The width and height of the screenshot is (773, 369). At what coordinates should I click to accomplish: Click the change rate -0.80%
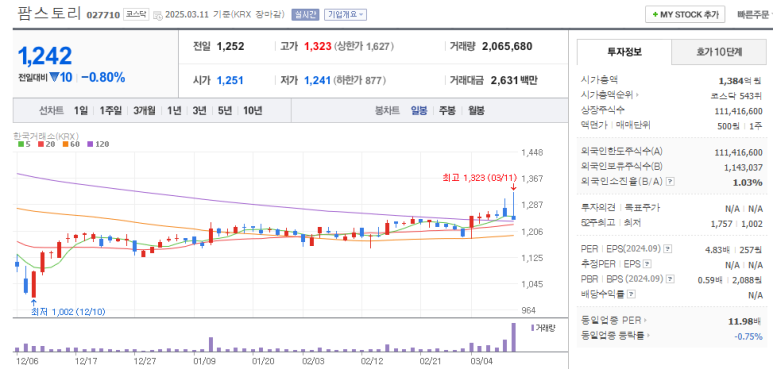coord(103,77)
